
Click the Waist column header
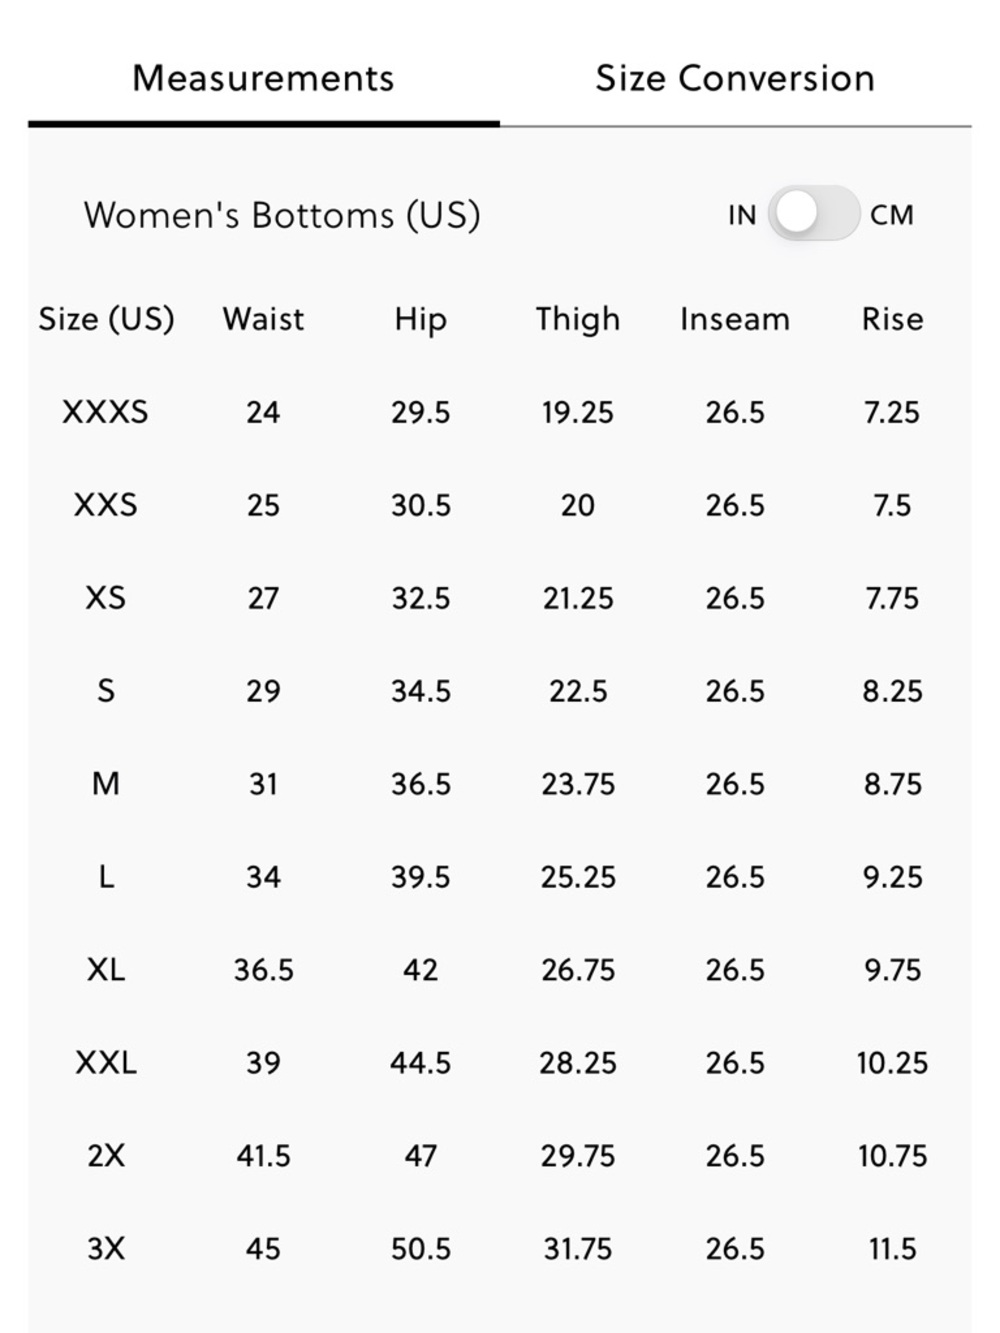(x=263, y=319)
